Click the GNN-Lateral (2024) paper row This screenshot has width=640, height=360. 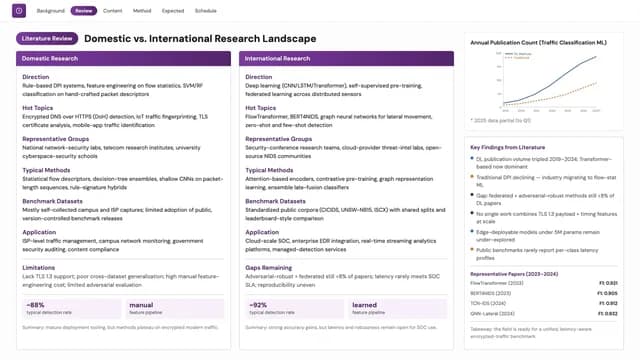[x=544, y=313]
